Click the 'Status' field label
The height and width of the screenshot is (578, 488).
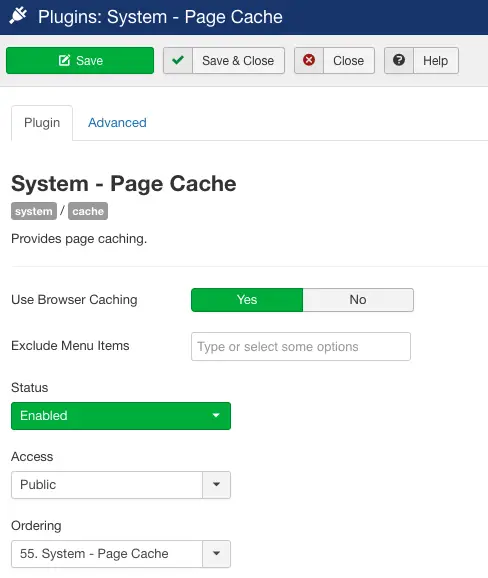tap(29, 387)
